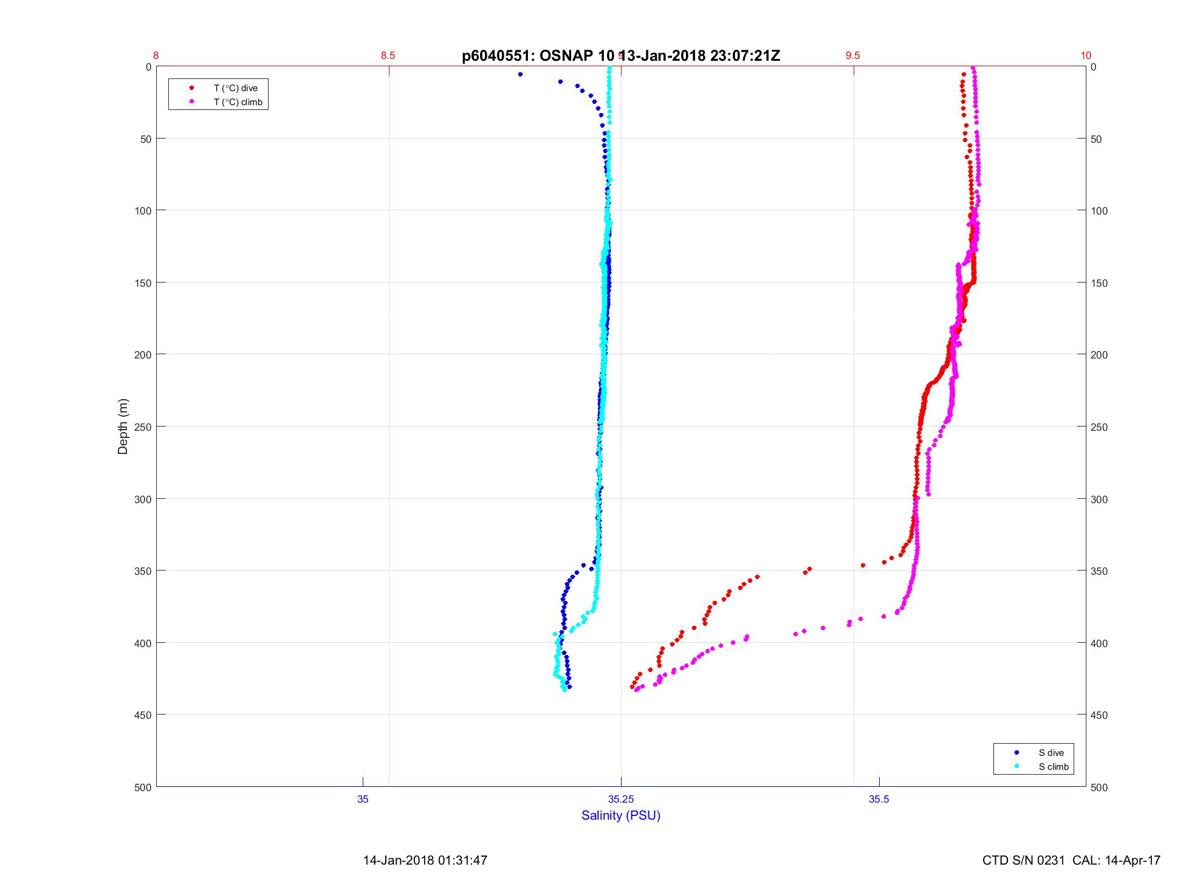
Task: Click the right-axis depth tick 100
Action: [1100, 211]
